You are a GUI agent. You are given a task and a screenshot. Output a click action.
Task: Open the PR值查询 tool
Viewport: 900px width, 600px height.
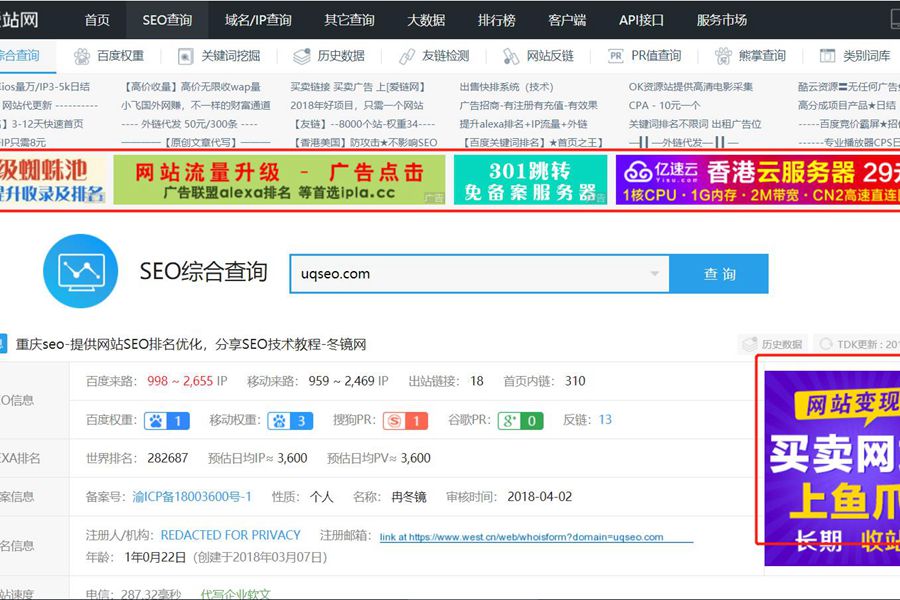pos(645,55)
